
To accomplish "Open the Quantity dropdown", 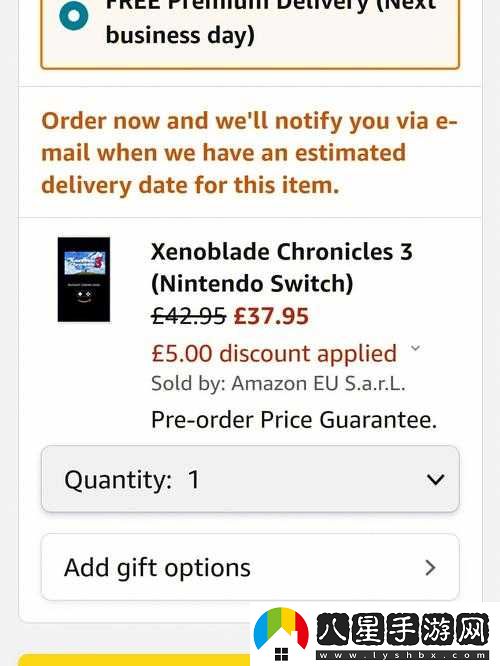I will pyautogui.click(x=250, y=479).
